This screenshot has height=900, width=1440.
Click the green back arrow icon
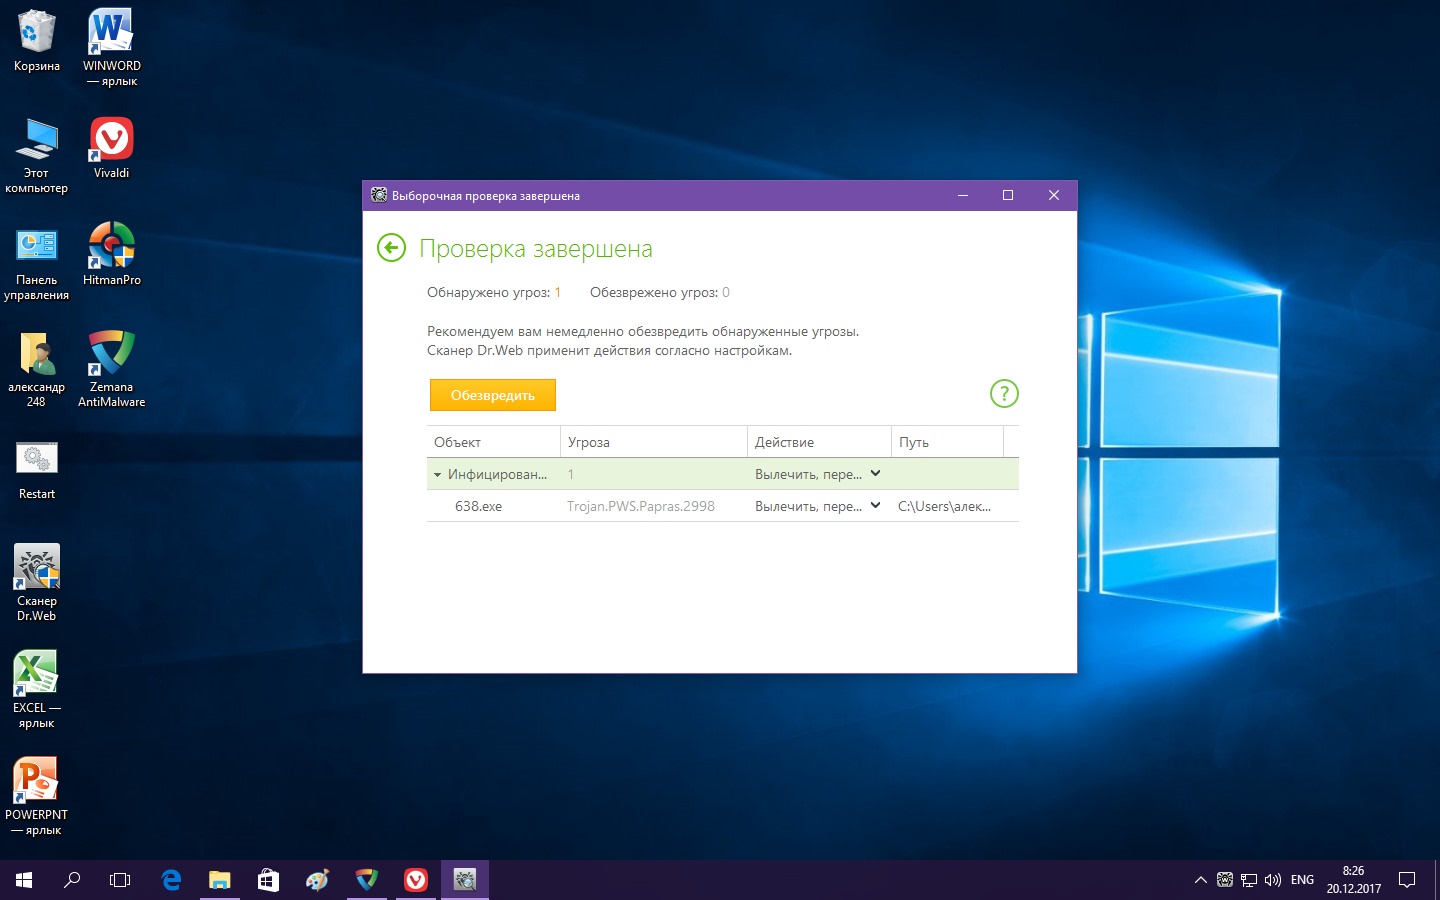click(391, 248)
